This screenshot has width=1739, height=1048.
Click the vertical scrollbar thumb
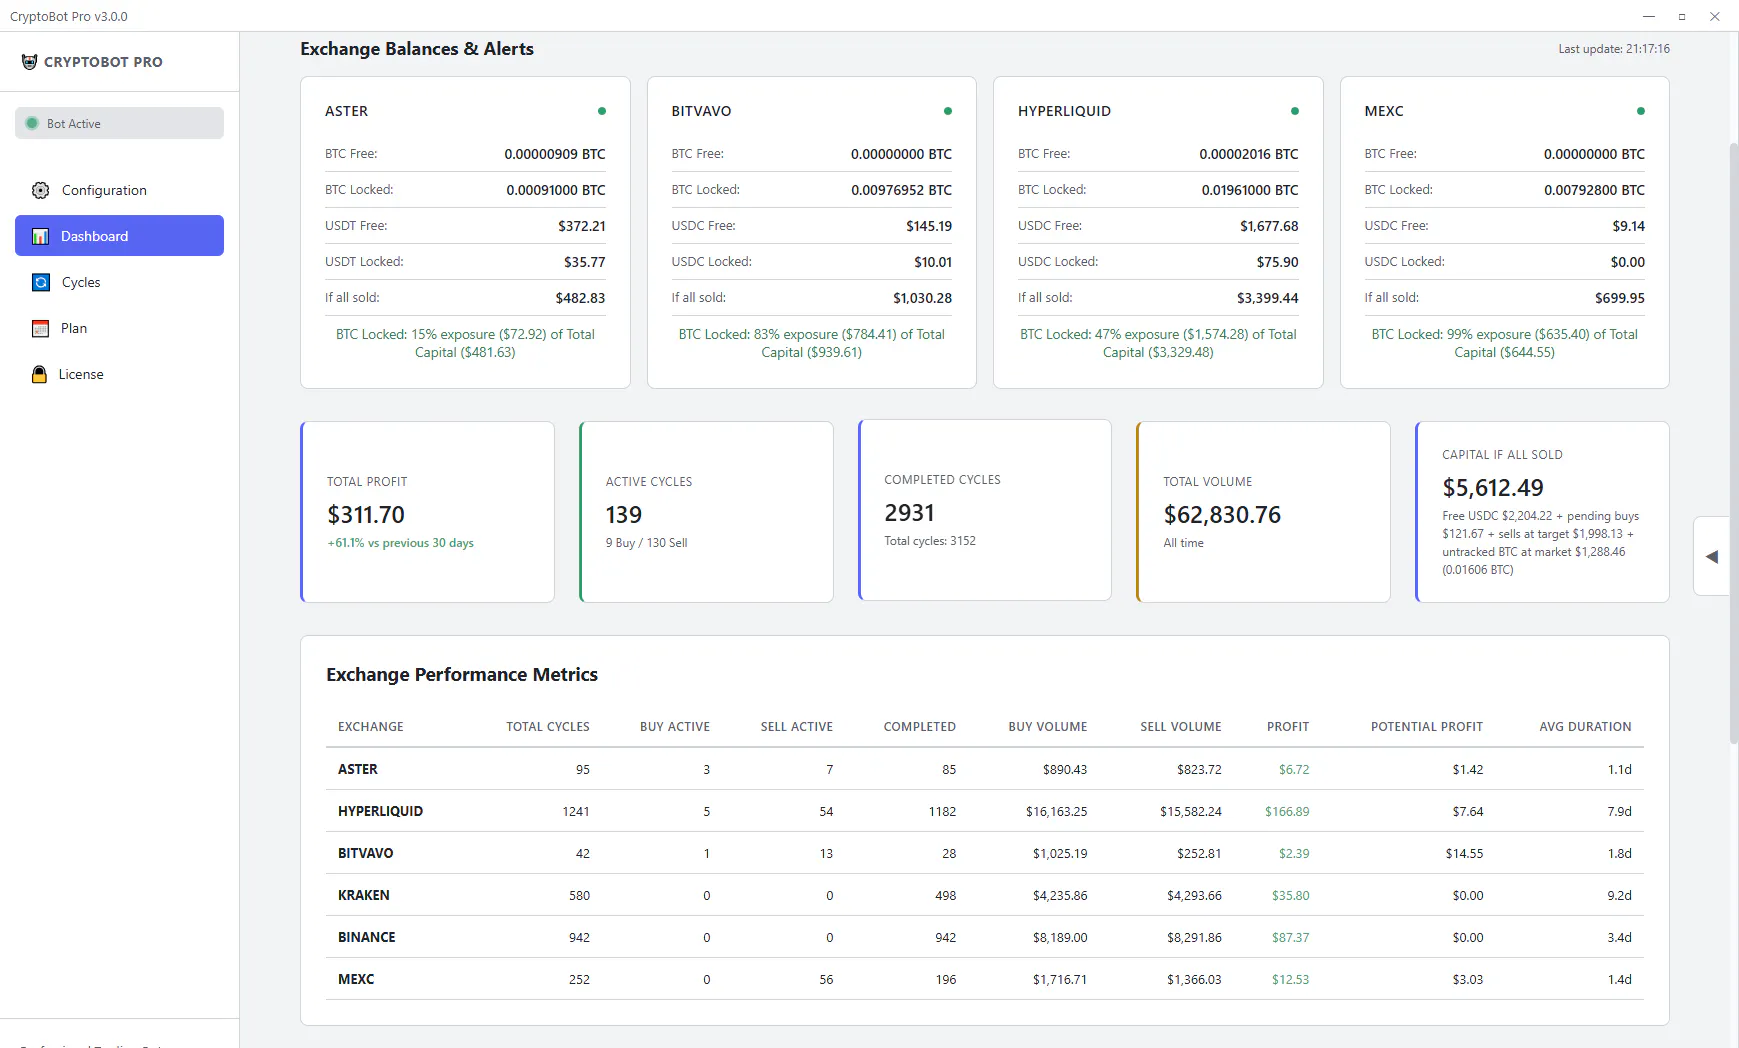pyautogui.click(x=1734, y=443)
